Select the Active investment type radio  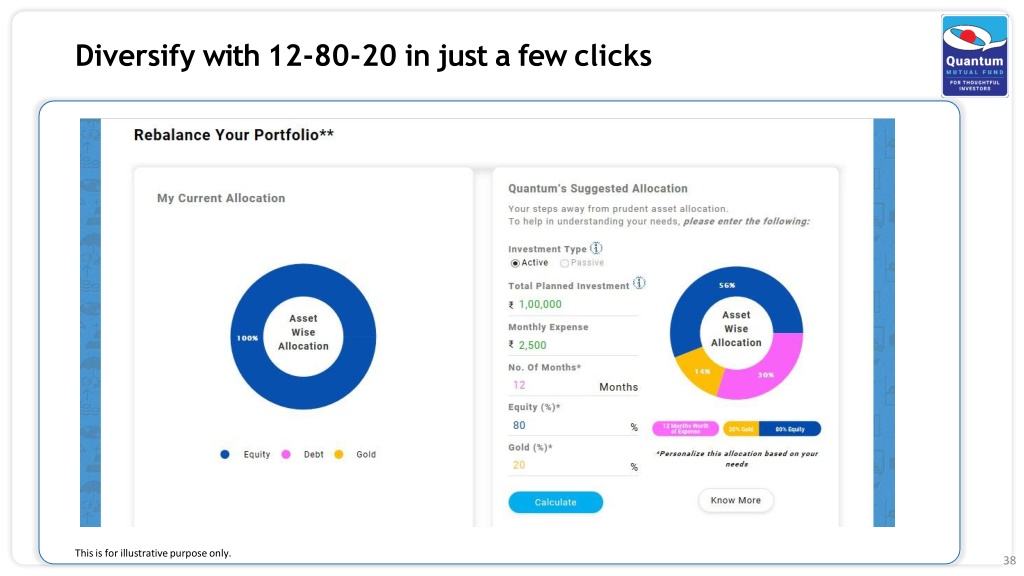515,263
